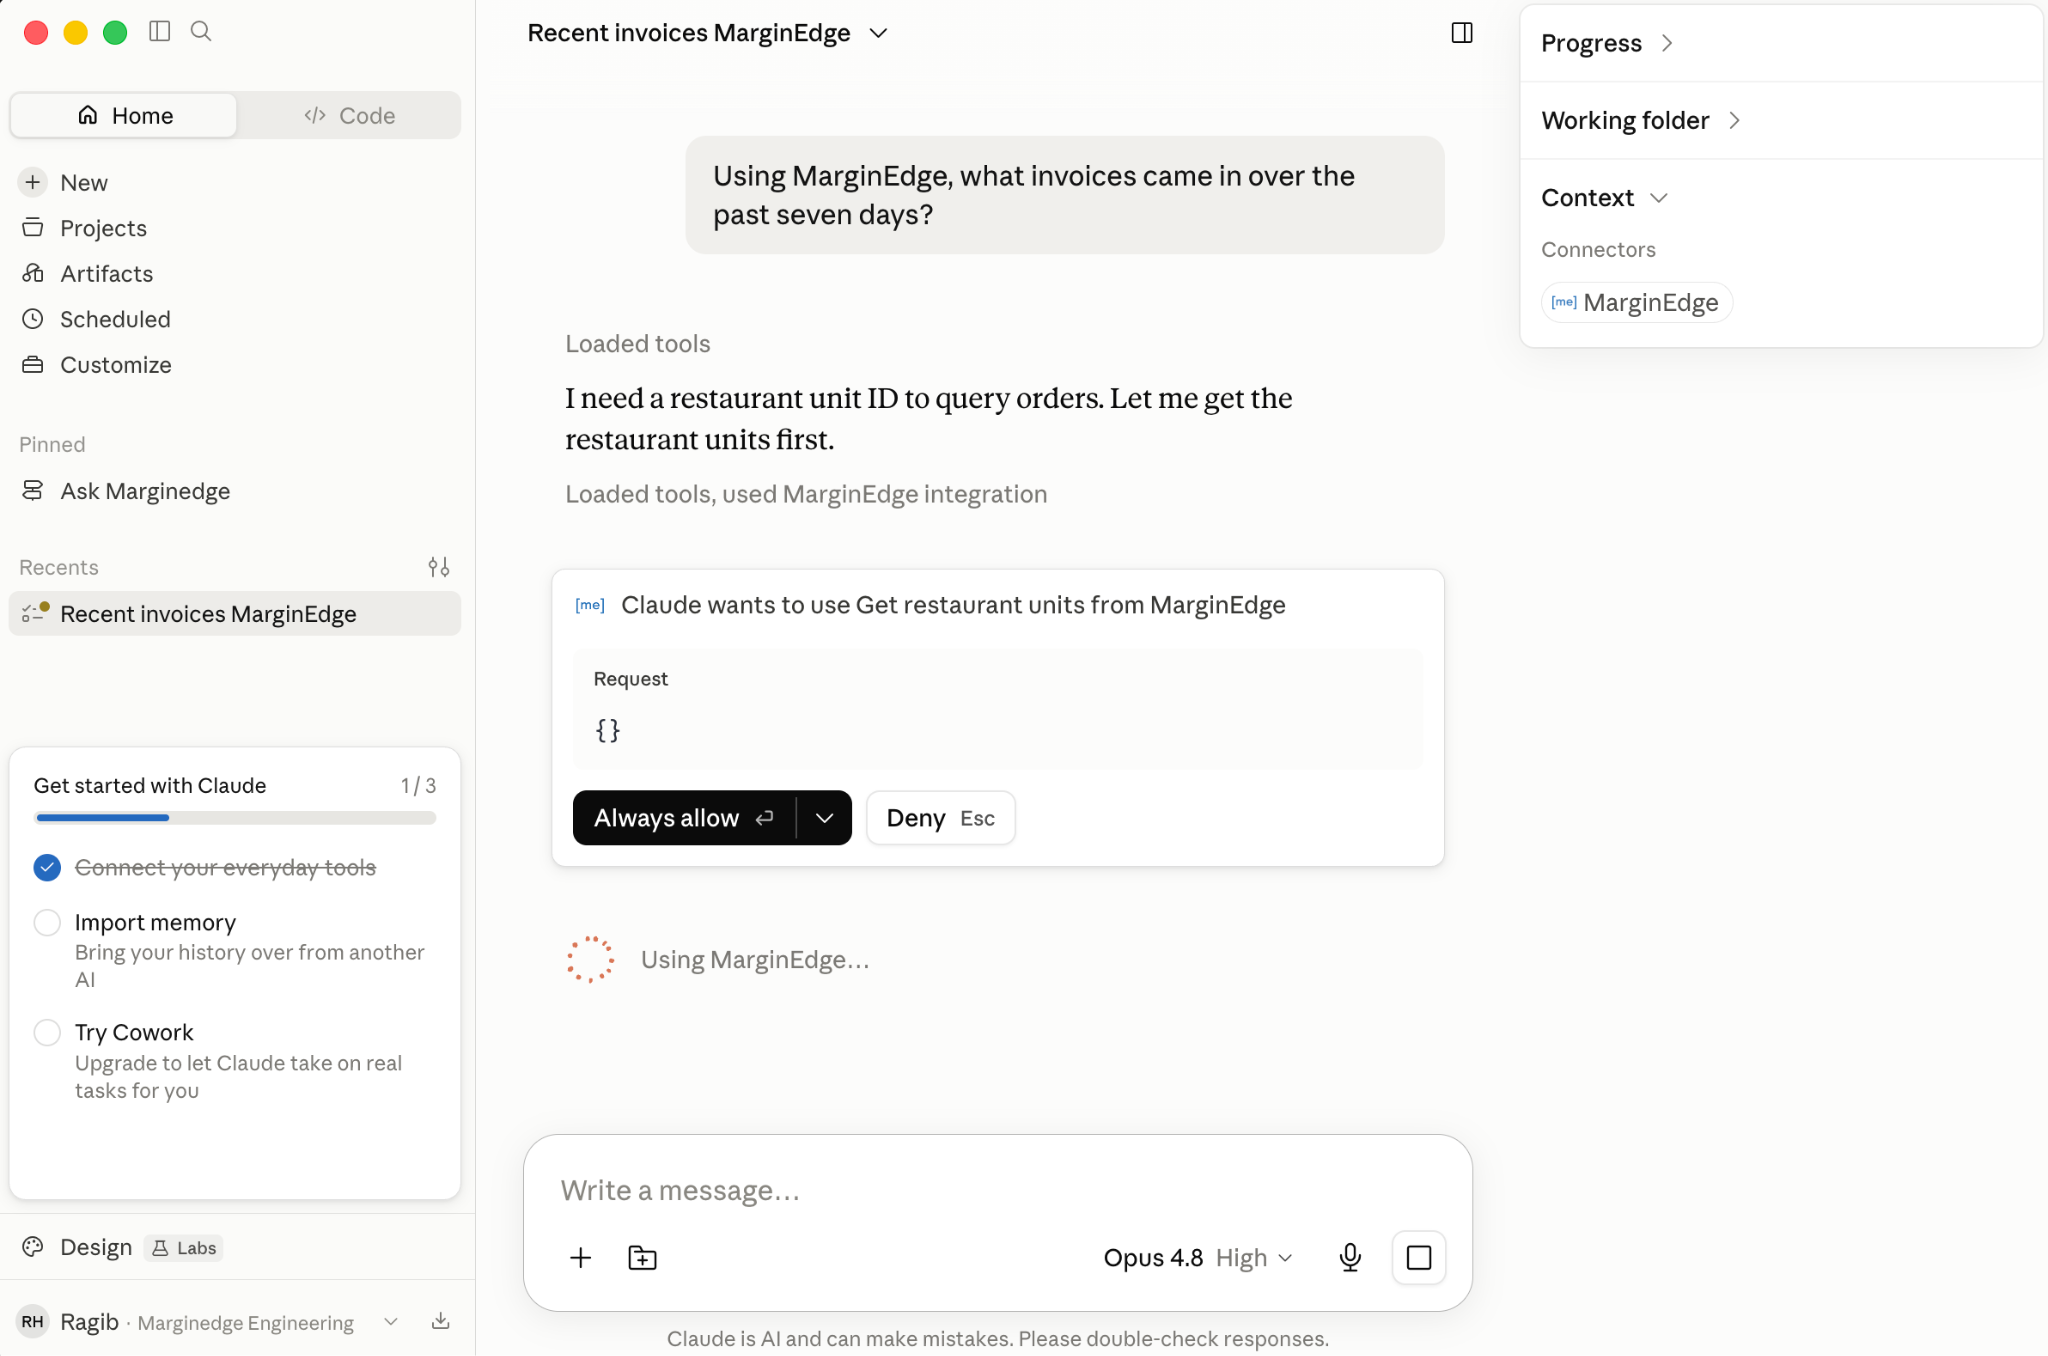Image resolution: width=2048 pixels, height=1356 pixels.
Task: Toggle the right side panel icon
Action: click(x=1462, y=33)
